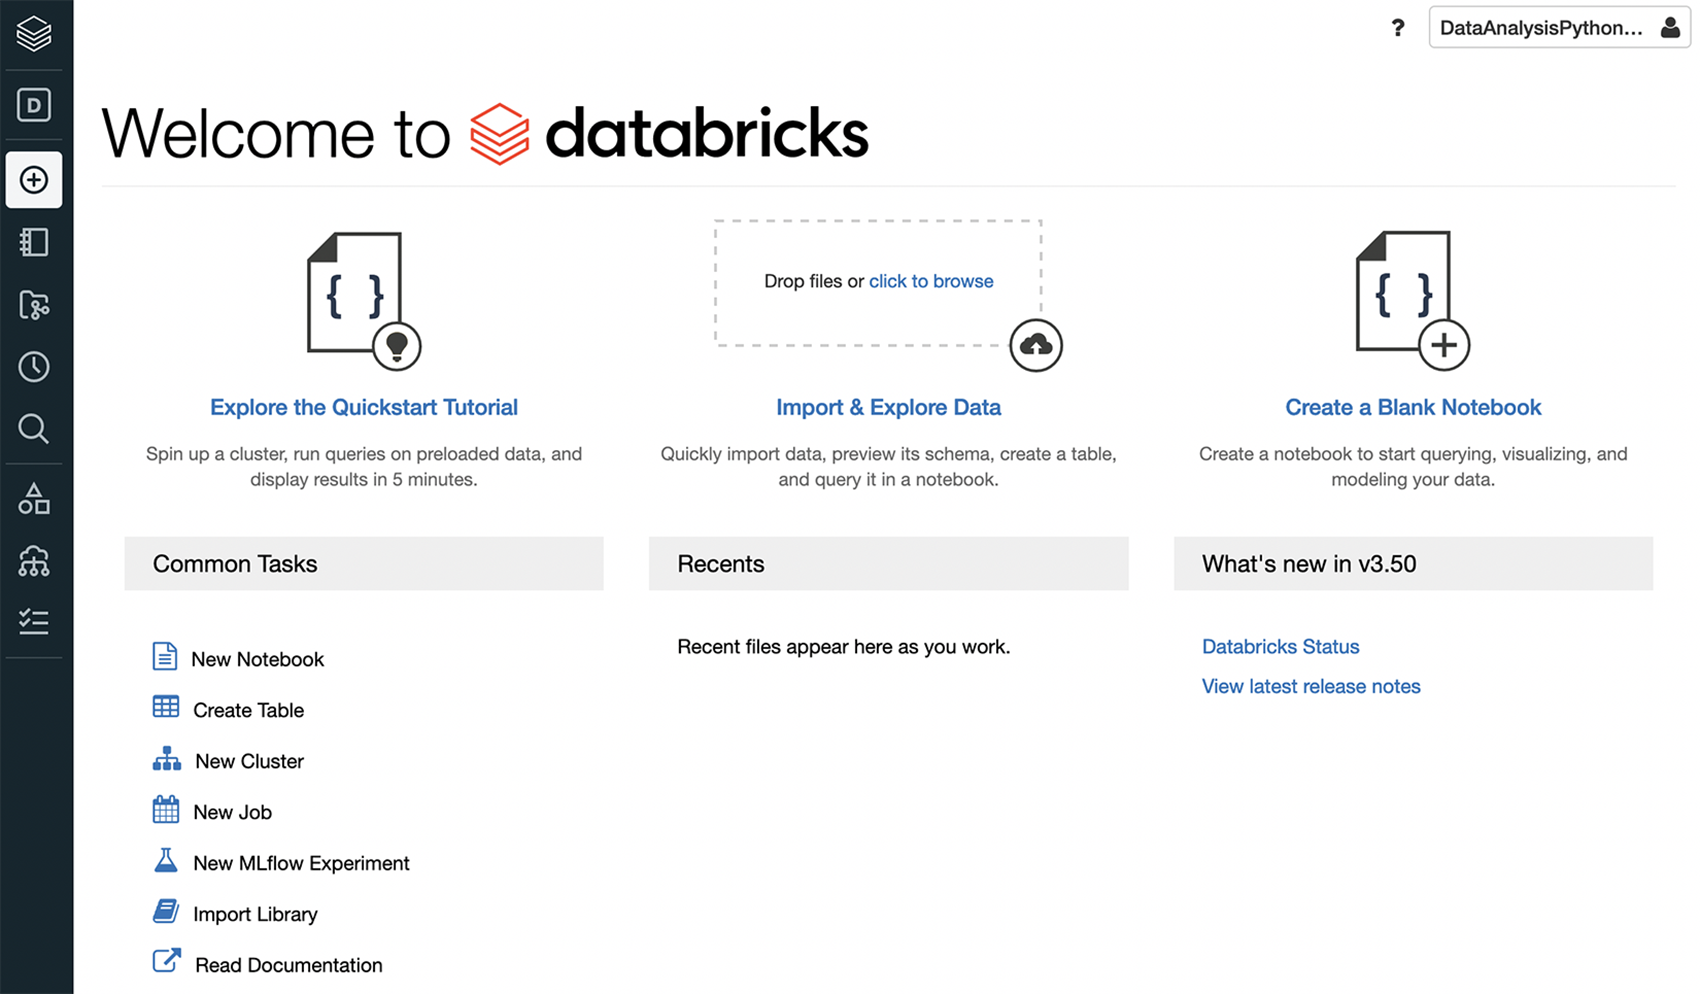Expand the Recents section header
The image size is (1700, 994).
tap(719, 563)
